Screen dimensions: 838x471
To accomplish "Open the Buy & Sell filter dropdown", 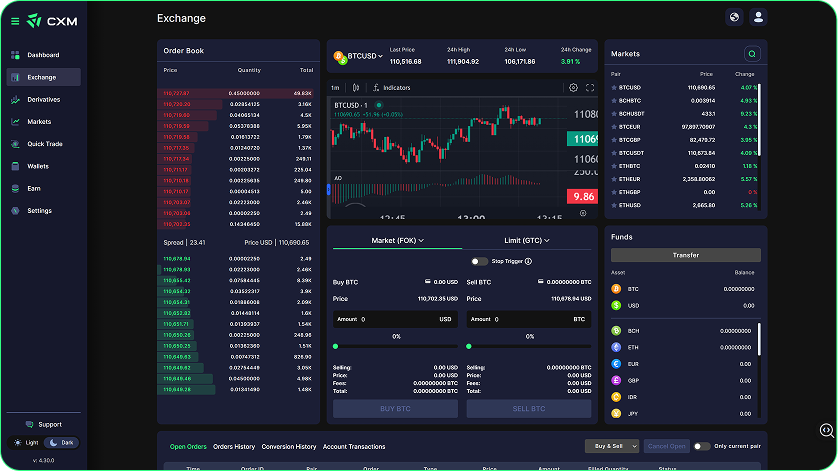I will (x=610, y=446).
